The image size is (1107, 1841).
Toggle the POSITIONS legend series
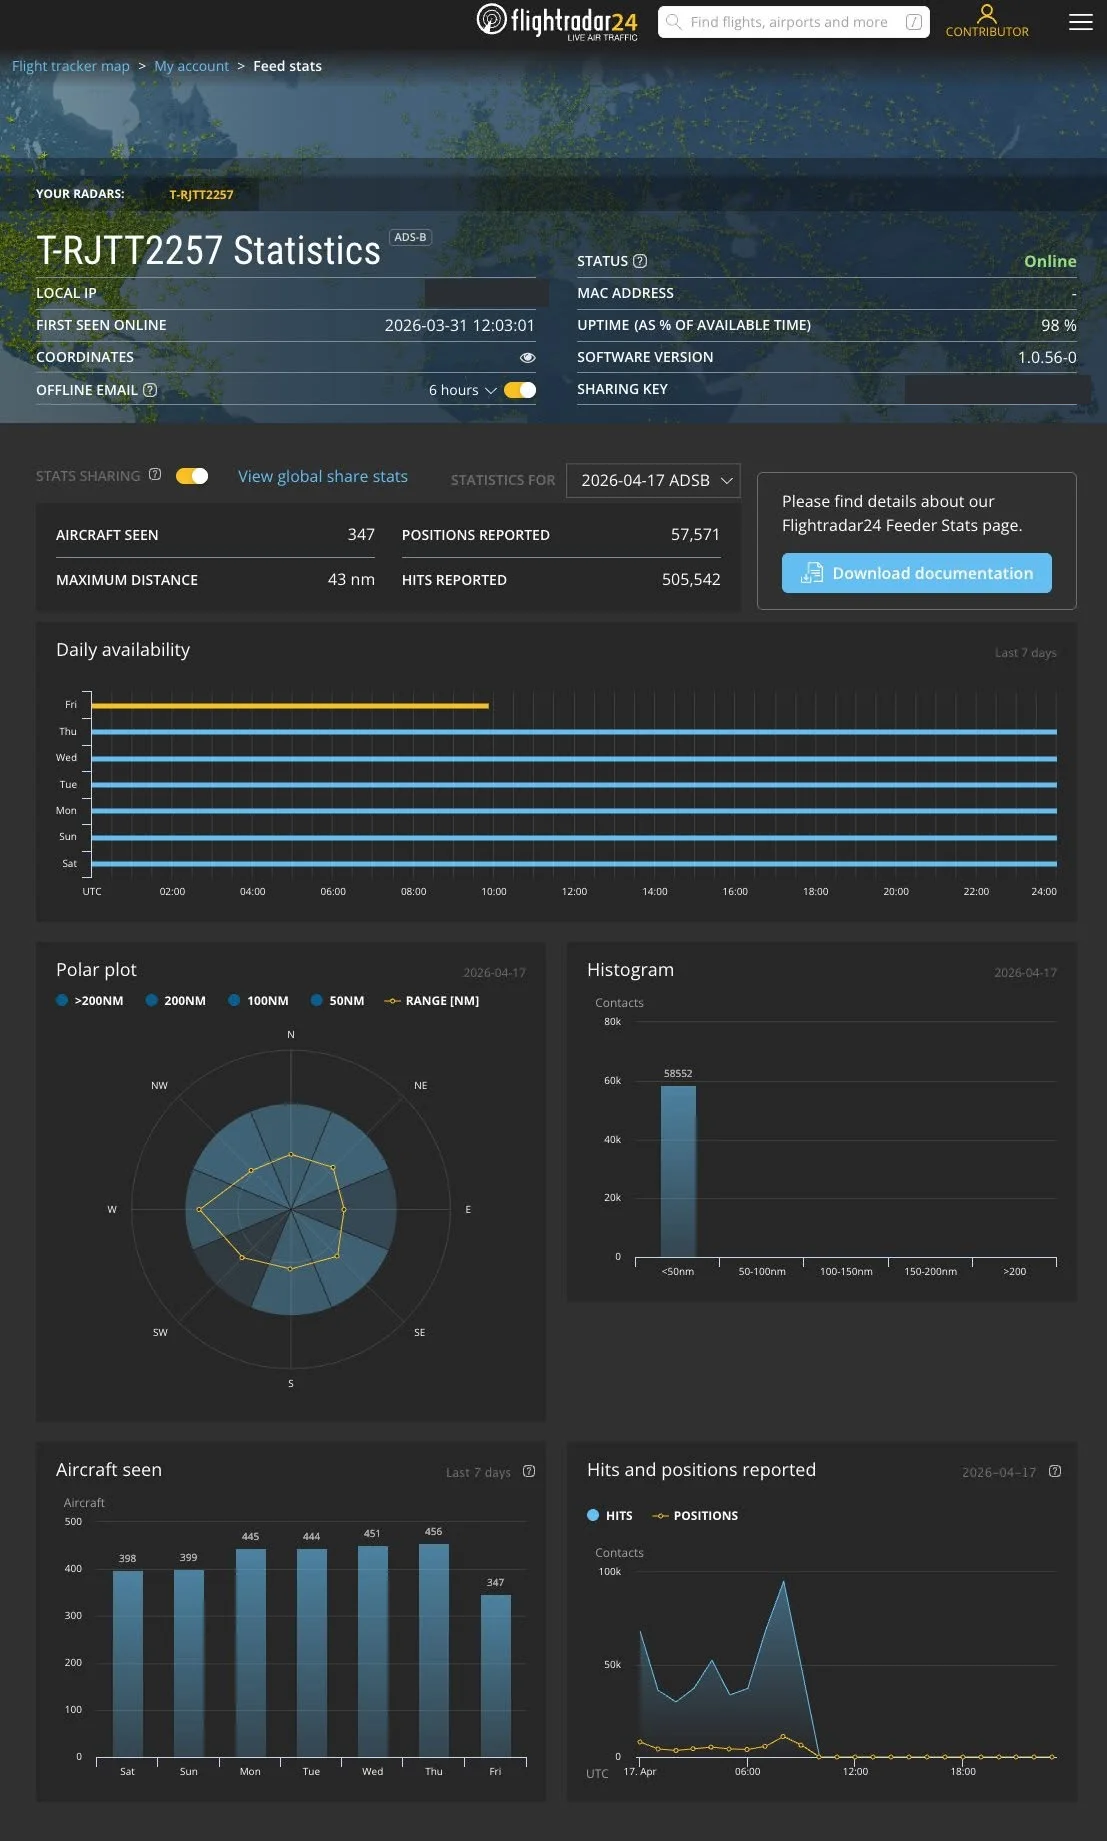click(x=695, y=1515)
